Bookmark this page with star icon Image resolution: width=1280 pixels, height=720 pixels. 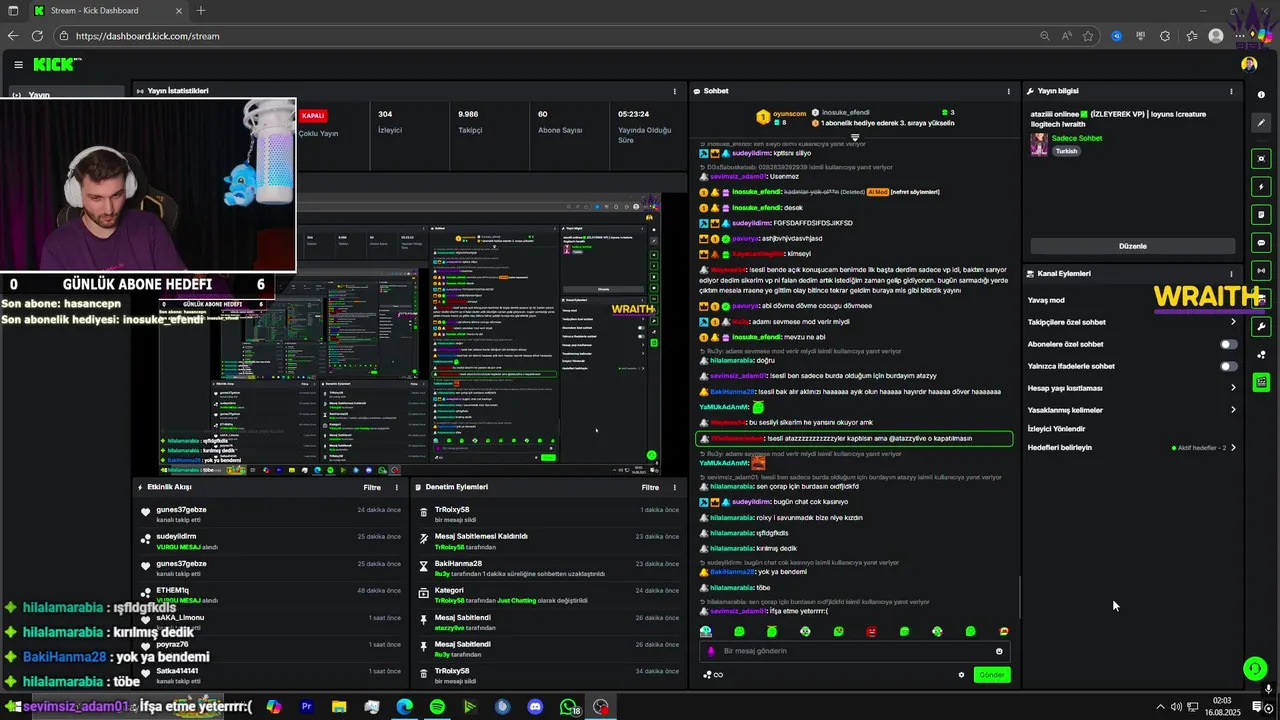click(x=1088, y=36)
